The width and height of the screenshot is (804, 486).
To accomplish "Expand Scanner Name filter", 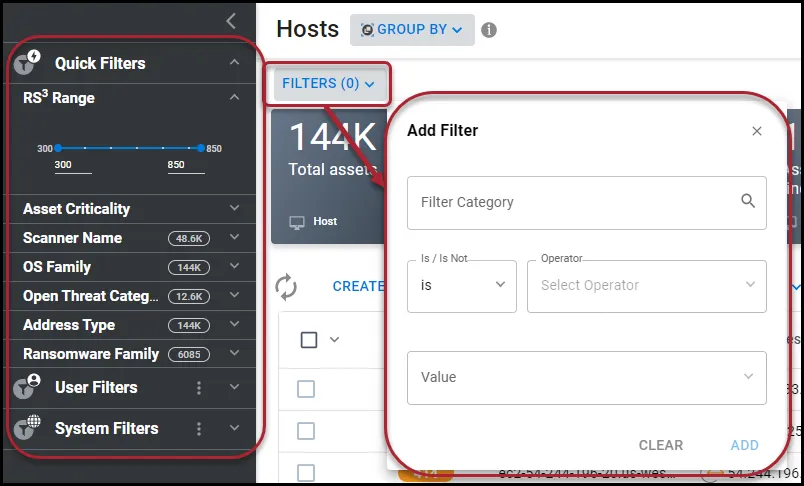I will tap(234, 237).
